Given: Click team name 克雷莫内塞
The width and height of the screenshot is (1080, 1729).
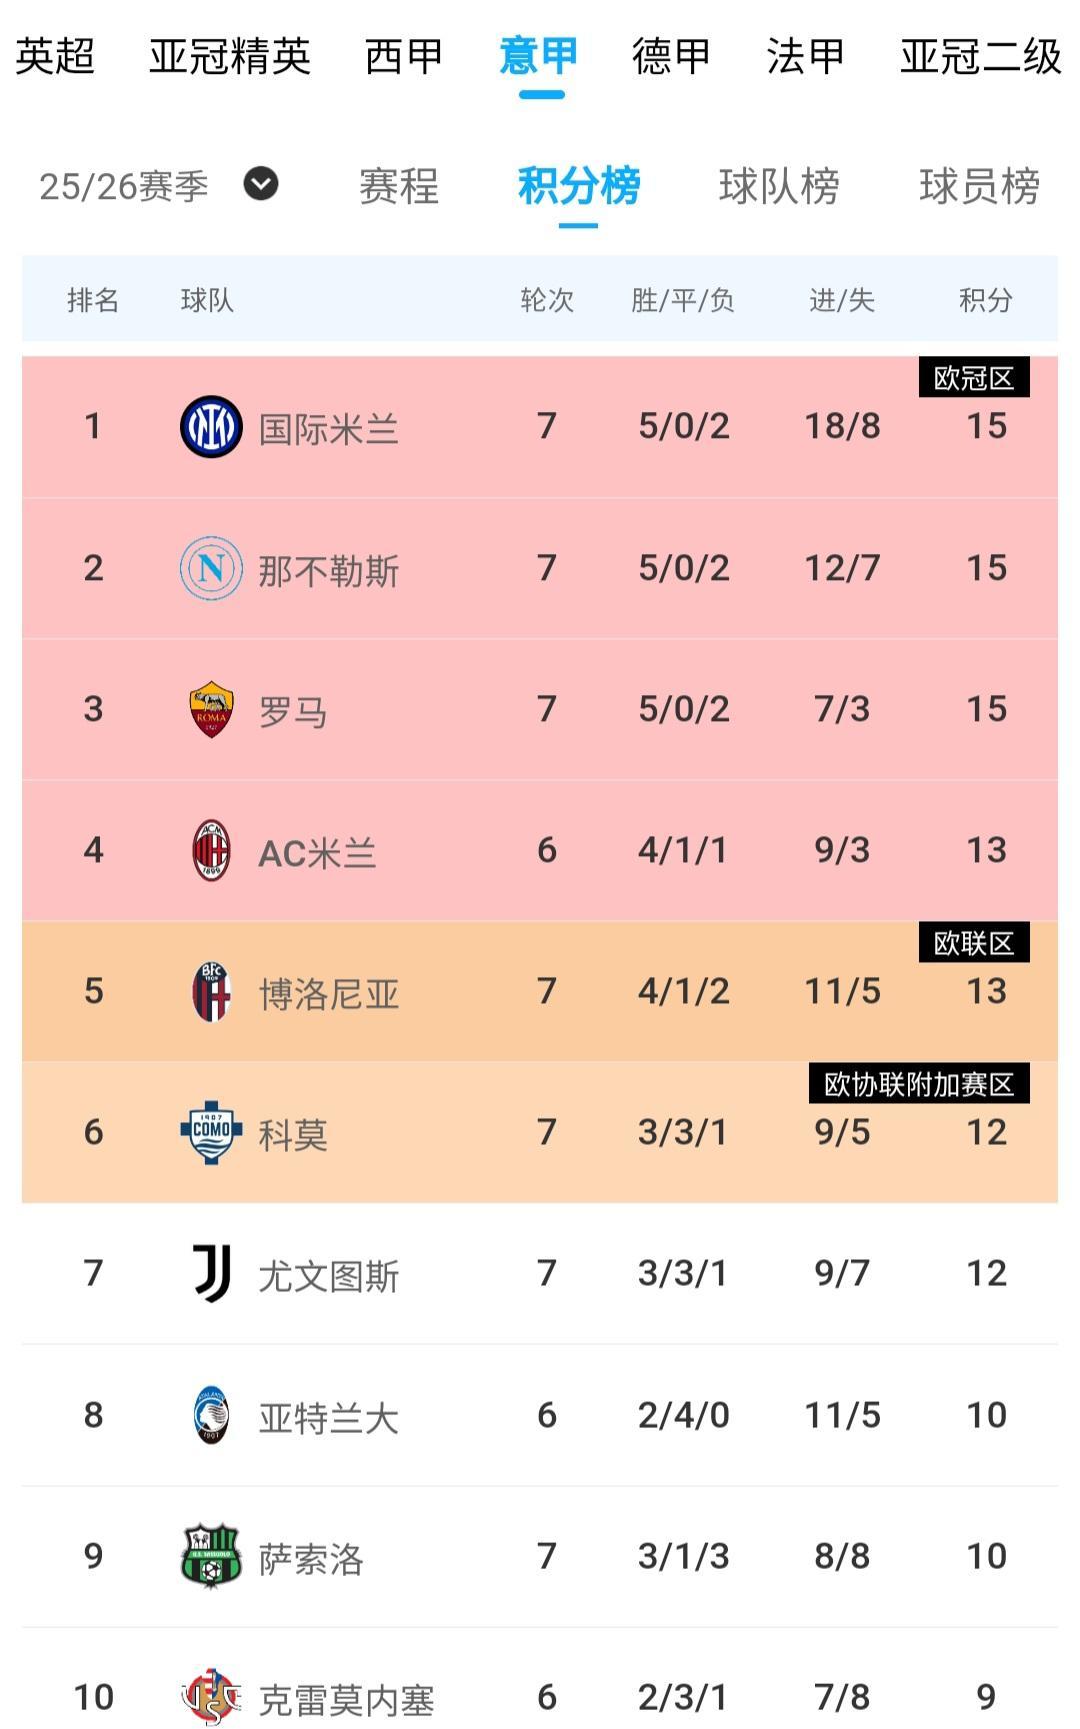Looking at the screenshot, I should (x=346, y=1699).
